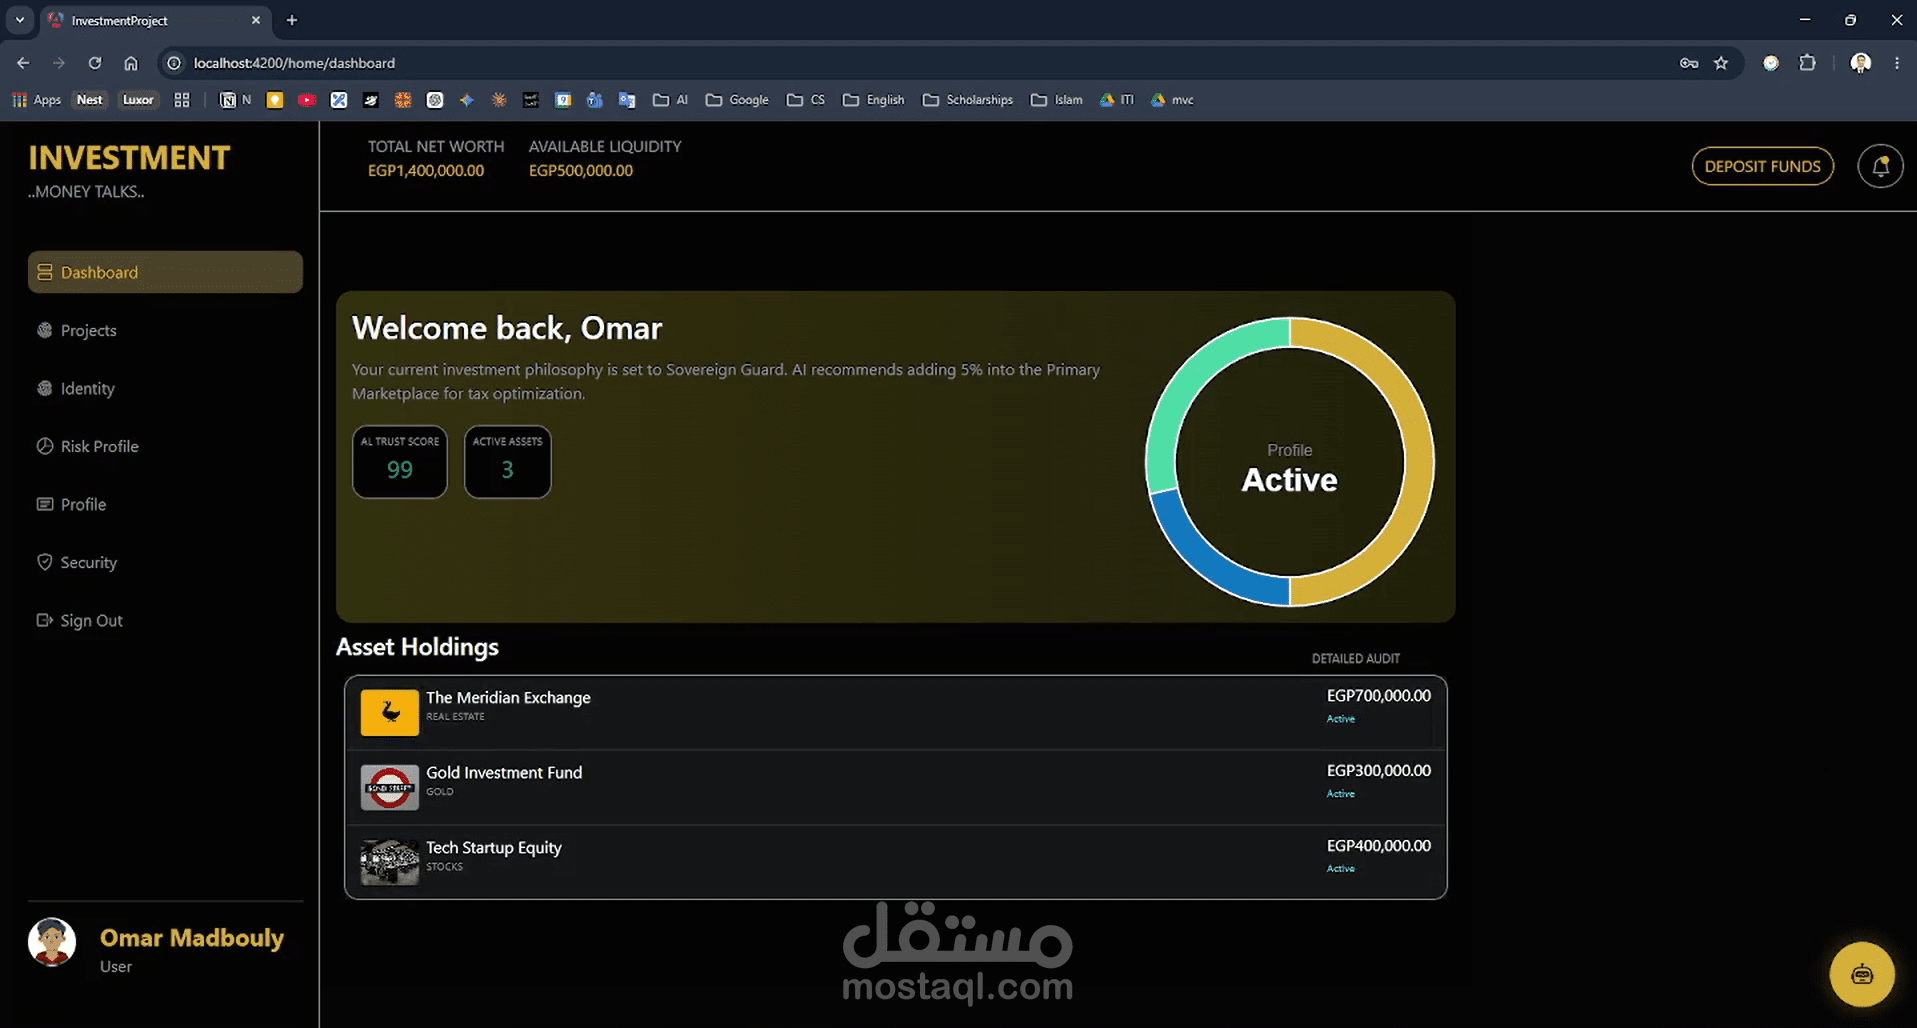The image size is (1917, 1028).
Task: Open a new browser tab
Action: pos(292,20)
